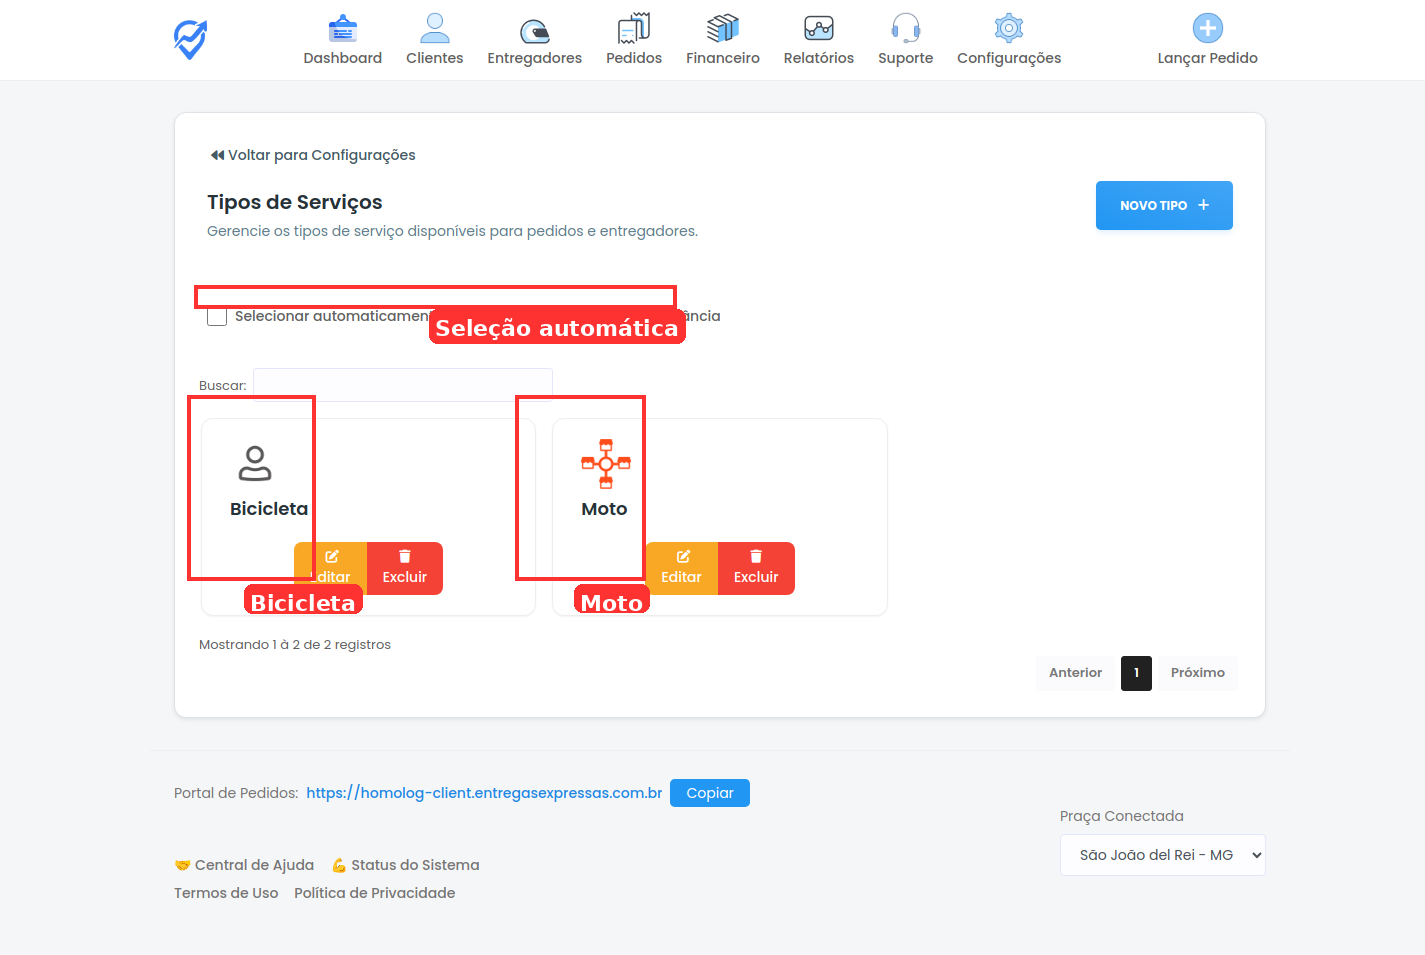1425x955 pixels.
Task: Go back via Voltar para Configurações
Action: pos(312,155)
